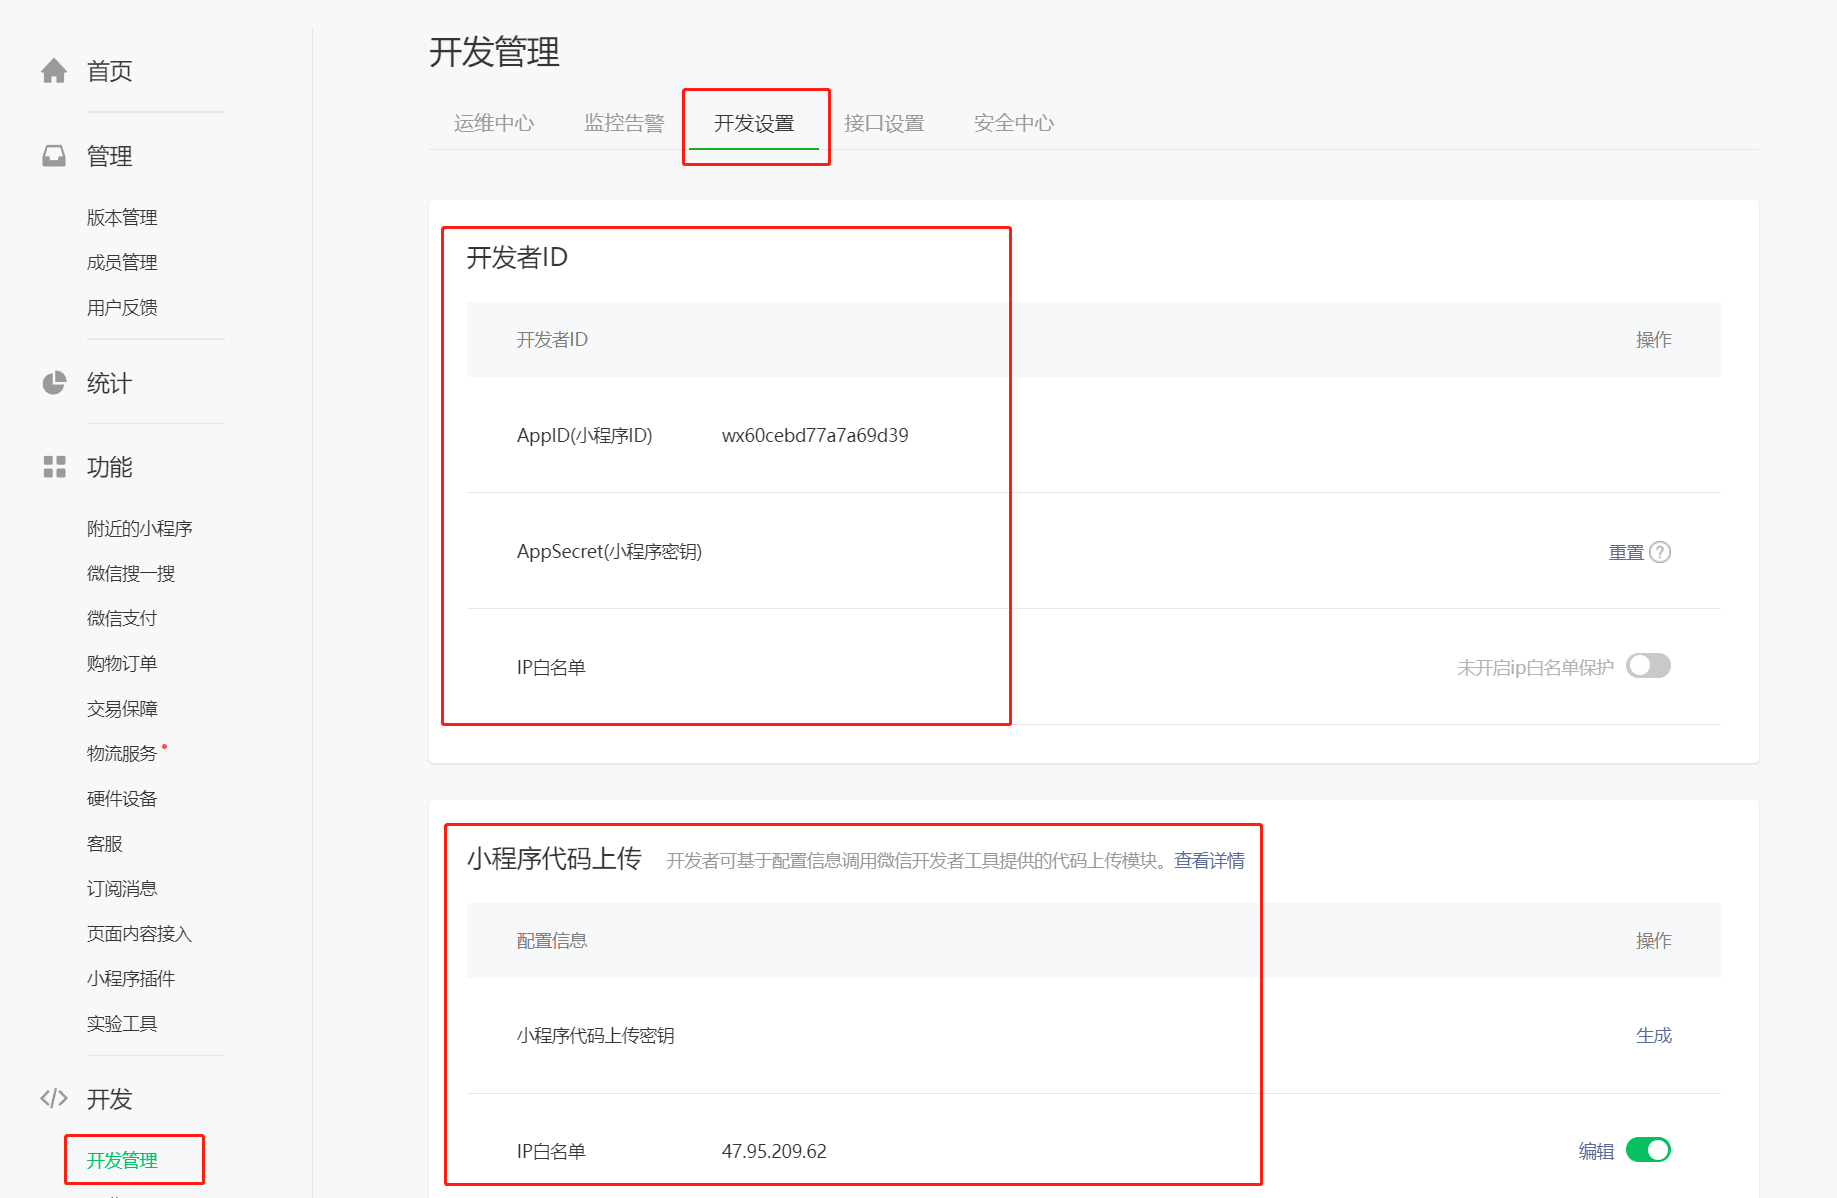Image resolution: width=1837 pixels, height=1198 pixels.
Task: Open 微信搜一搜 in the sidebar
Action: (x=131, y=573)
